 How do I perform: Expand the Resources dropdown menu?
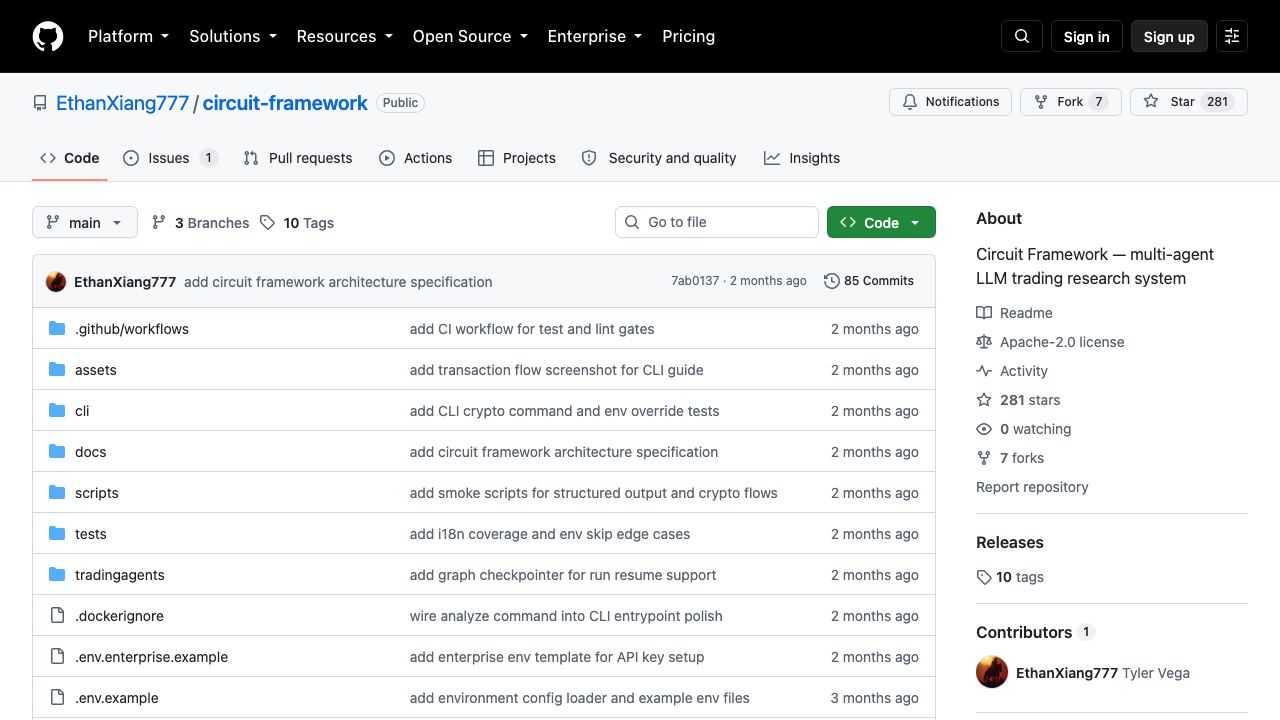346,36
